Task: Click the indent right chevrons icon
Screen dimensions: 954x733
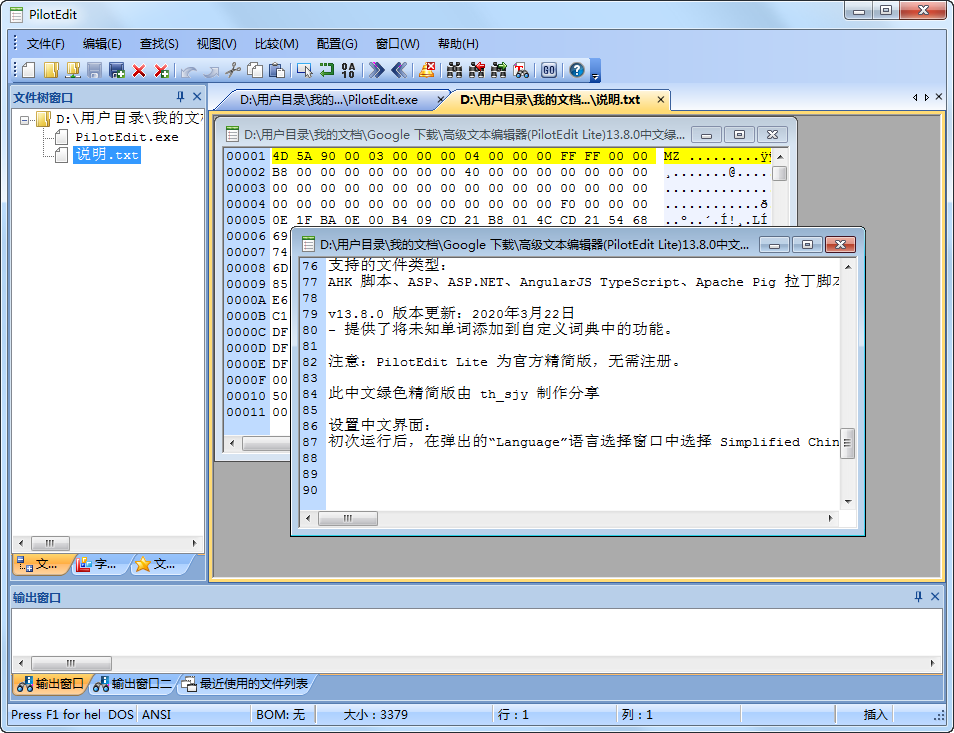Action: [377, 71]
